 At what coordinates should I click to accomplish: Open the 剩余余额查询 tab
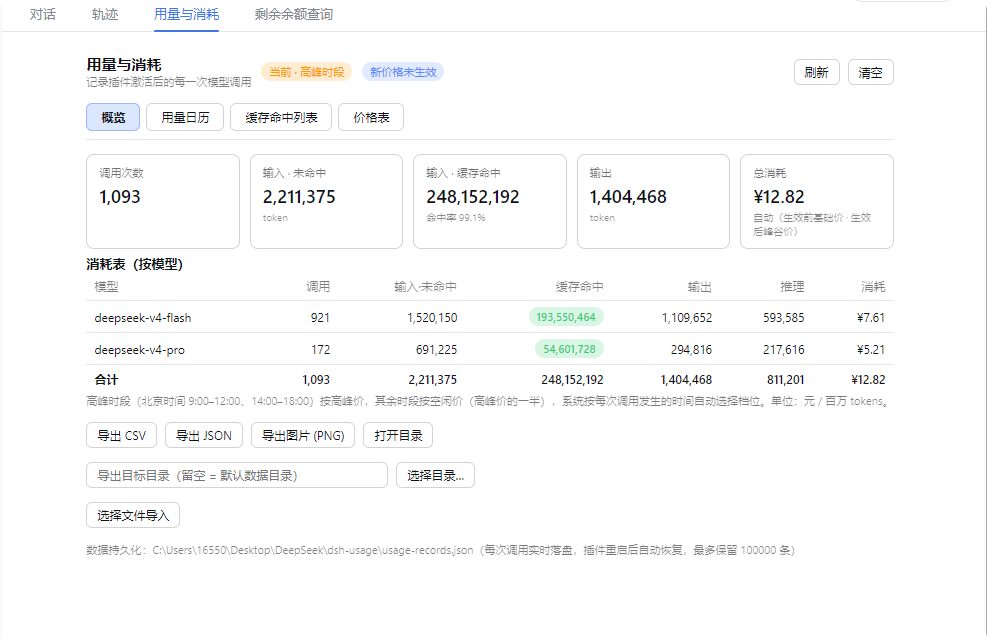click(x=294, y=14)
